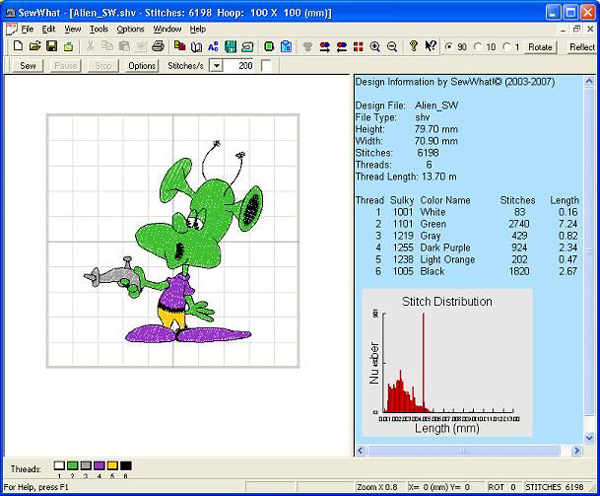
Task: Click the question mark Help icon
Action: click(x=413, y=47)
